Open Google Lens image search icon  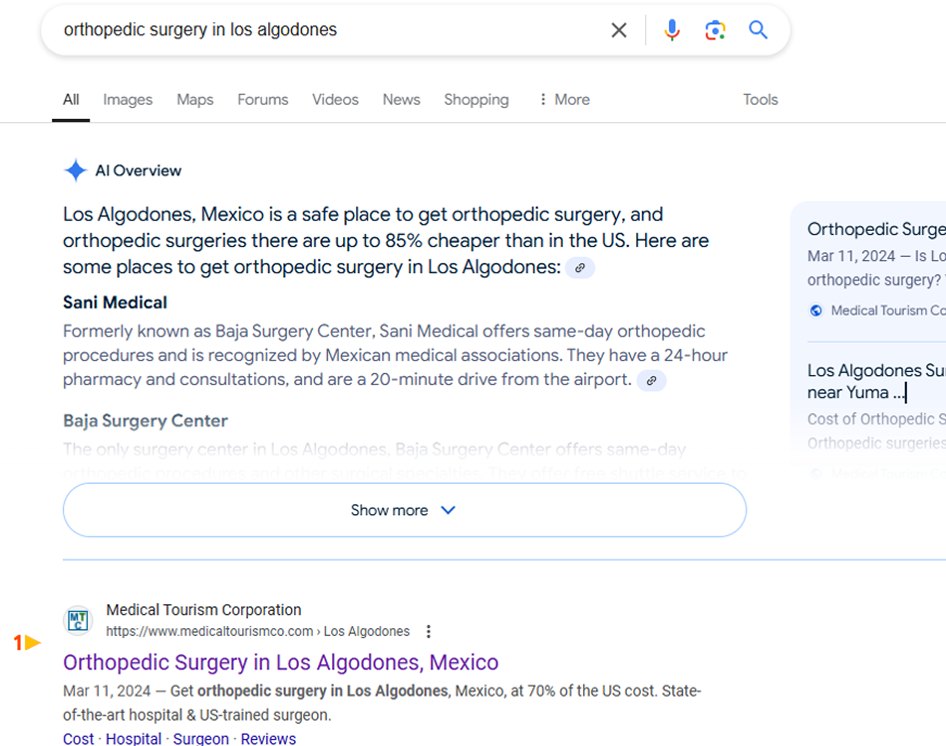715,30
